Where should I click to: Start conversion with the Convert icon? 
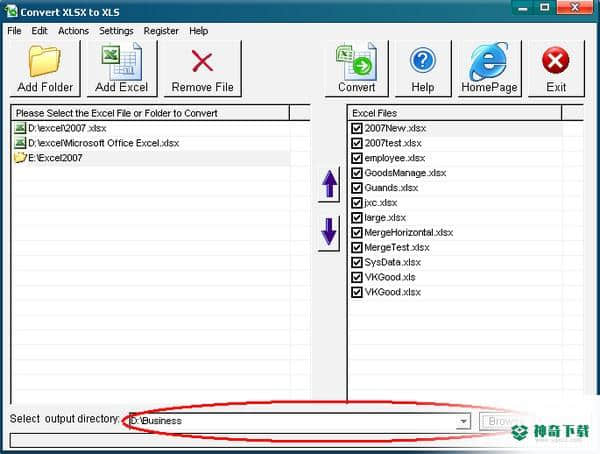click(356, 62)
